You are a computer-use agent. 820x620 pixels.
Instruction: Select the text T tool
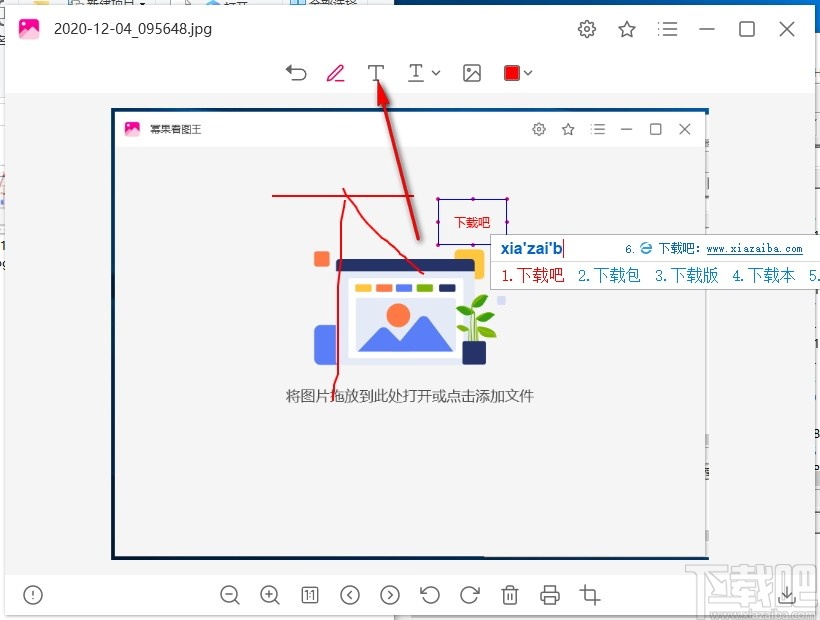(x=375, y=73)
